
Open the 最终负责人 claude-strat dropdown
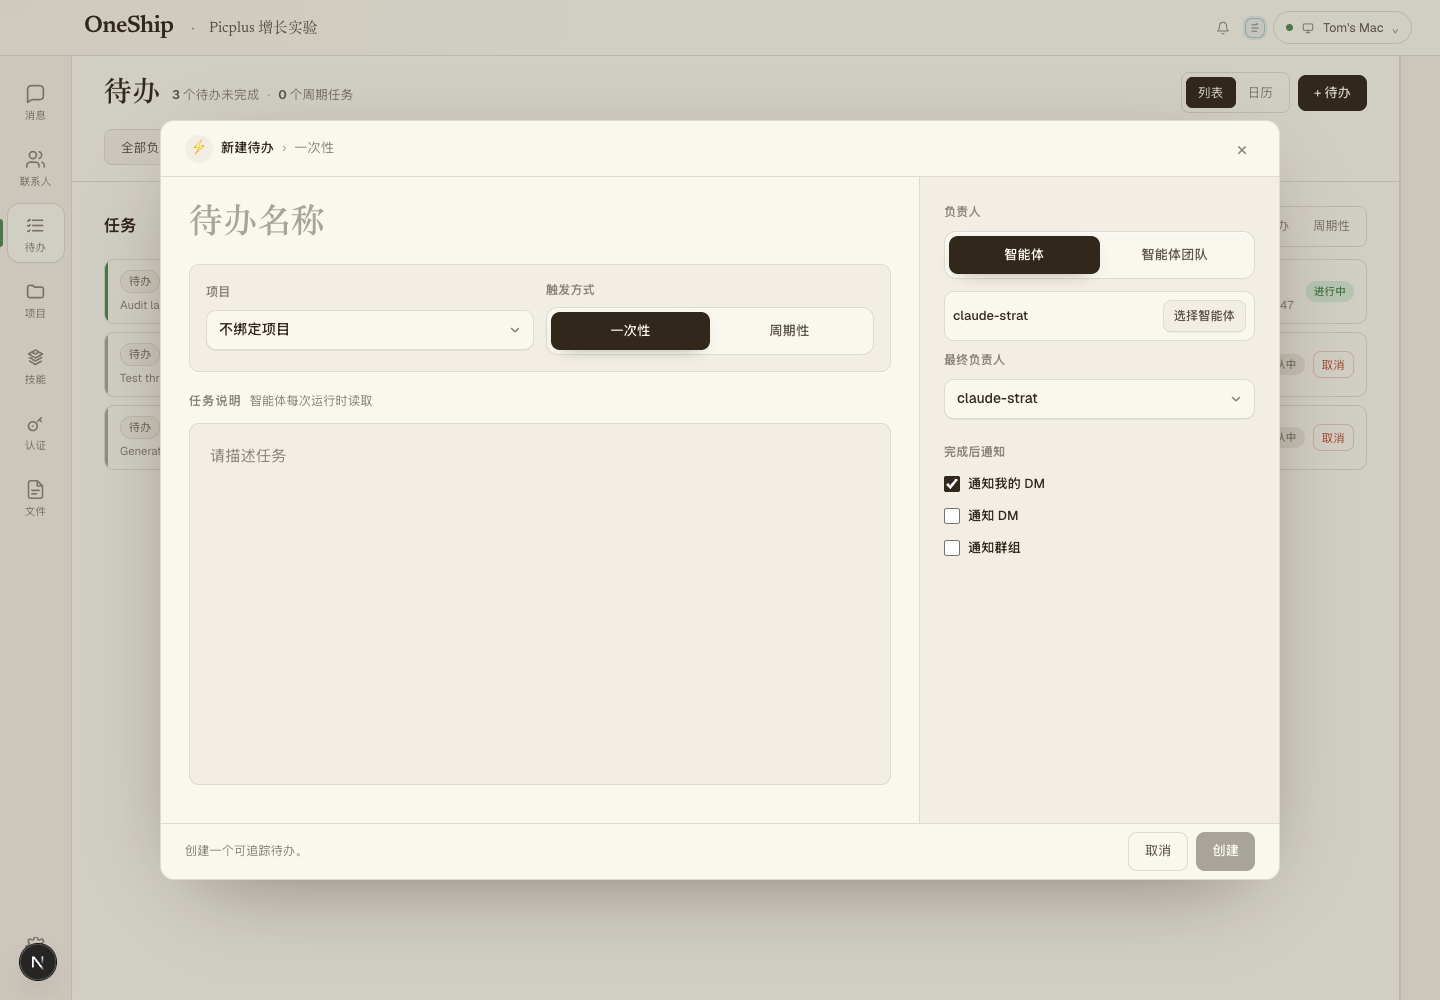click(1099, 399)
